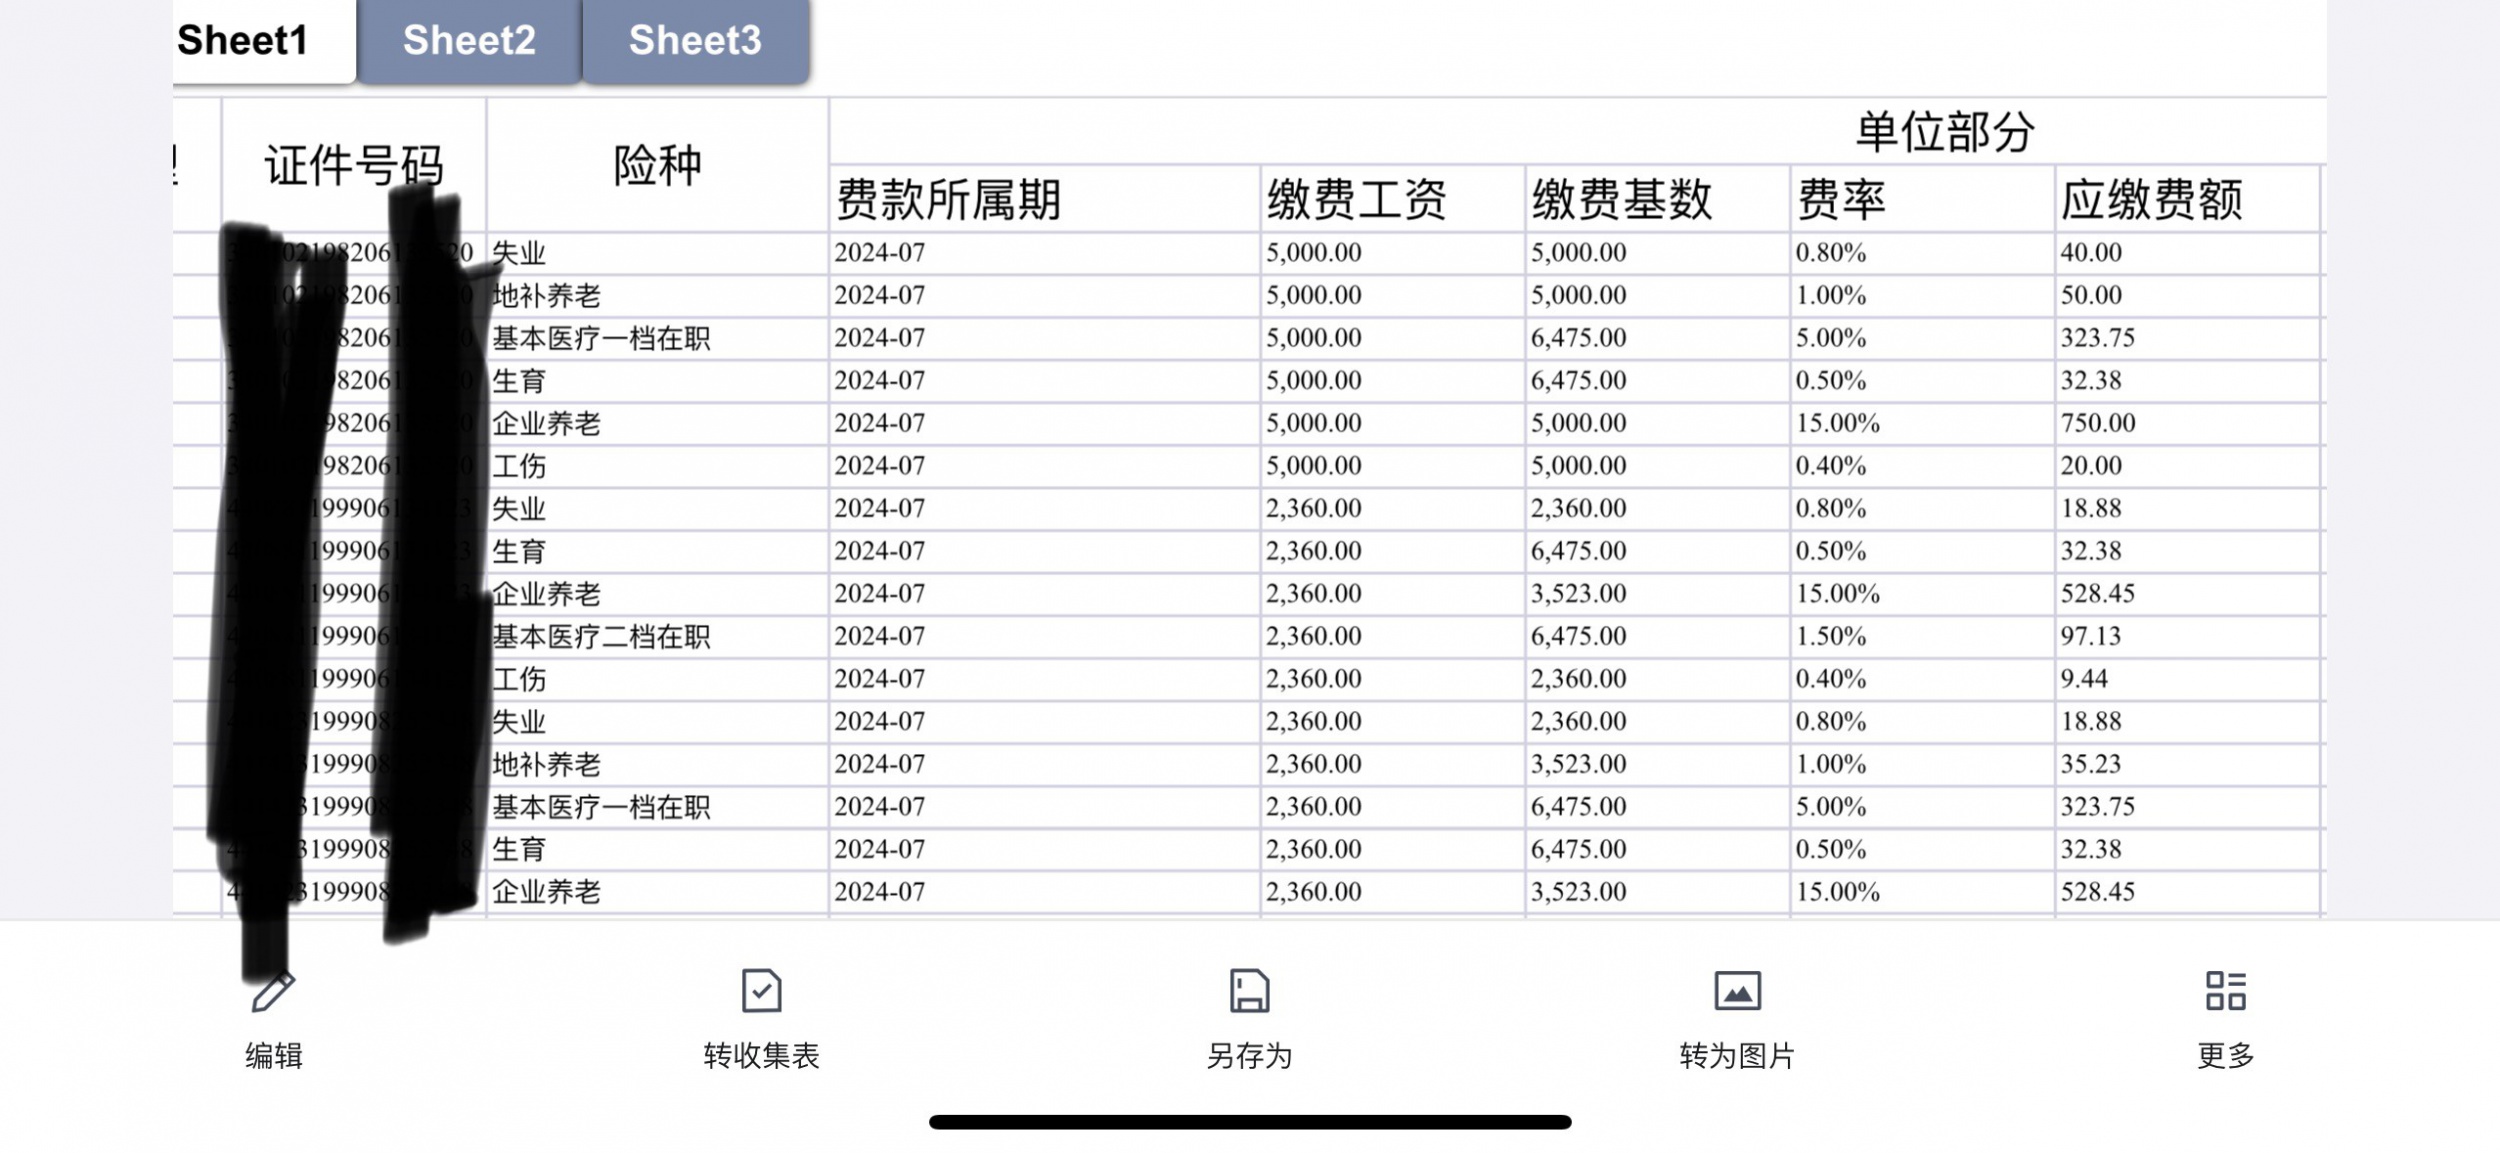The image size is (2500, 1153).
Task: Click the 费率 column header
Action: pyautogui.click(x=1921, y=199)
